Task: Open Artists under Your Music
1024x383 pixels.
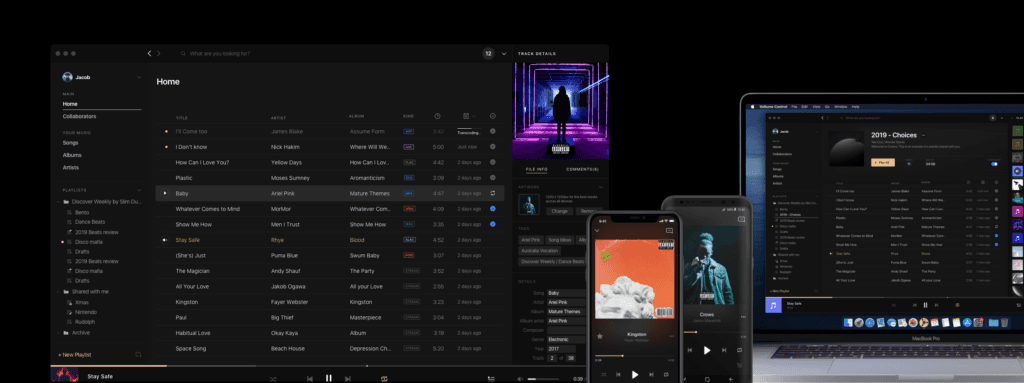Action: [71, 167]
